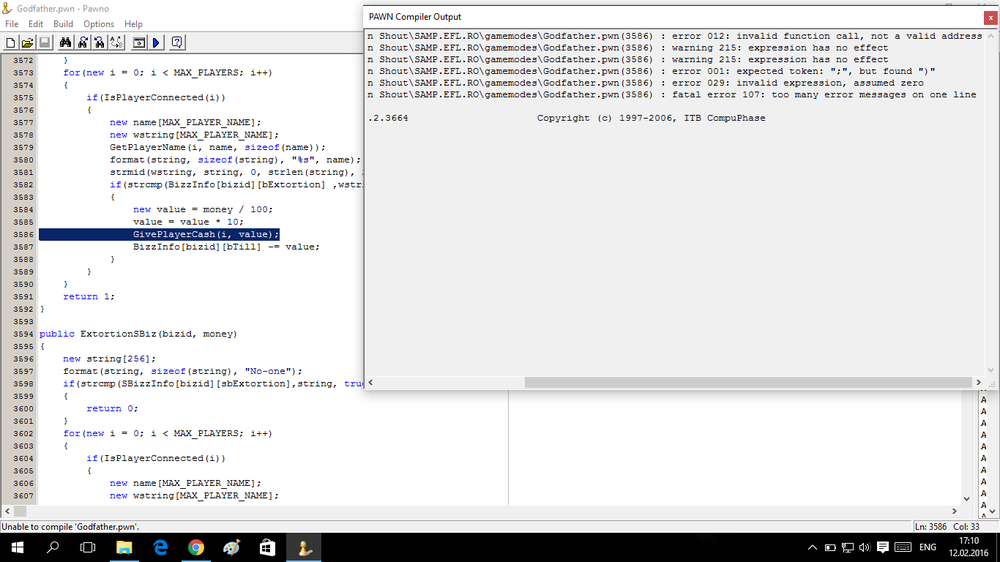
Task: Click the battery tray icon
Action: tap(830, 547)
